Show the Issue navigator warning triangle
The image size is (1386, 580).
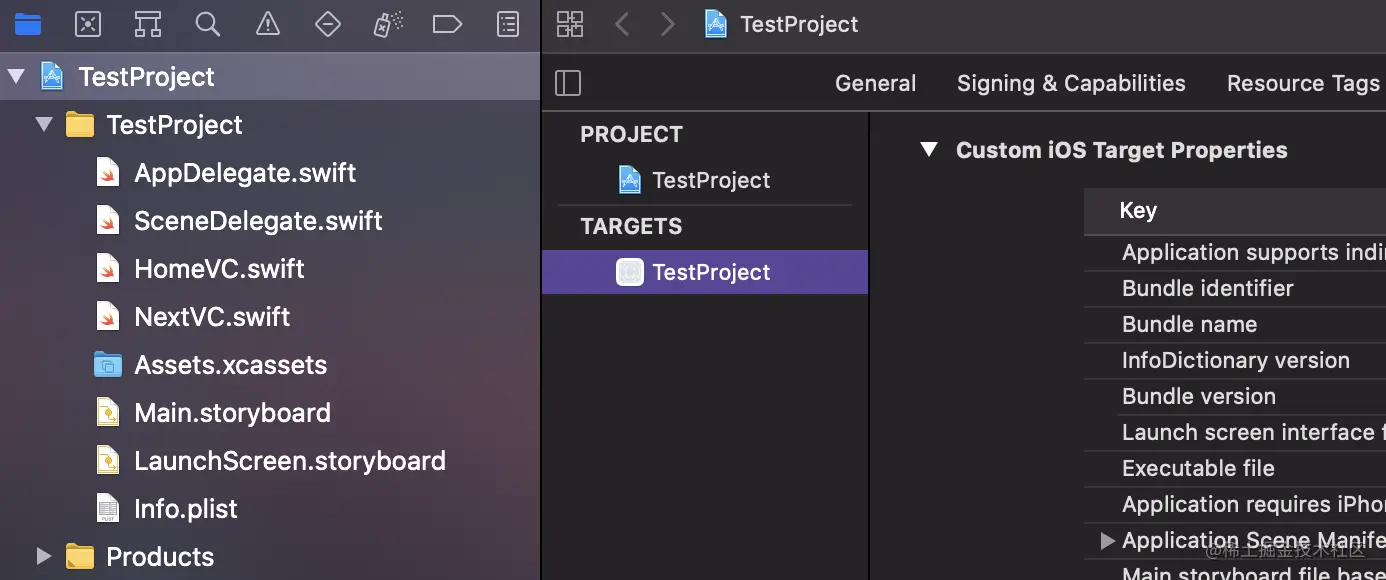pyautogui.click(x=268, y=23)
